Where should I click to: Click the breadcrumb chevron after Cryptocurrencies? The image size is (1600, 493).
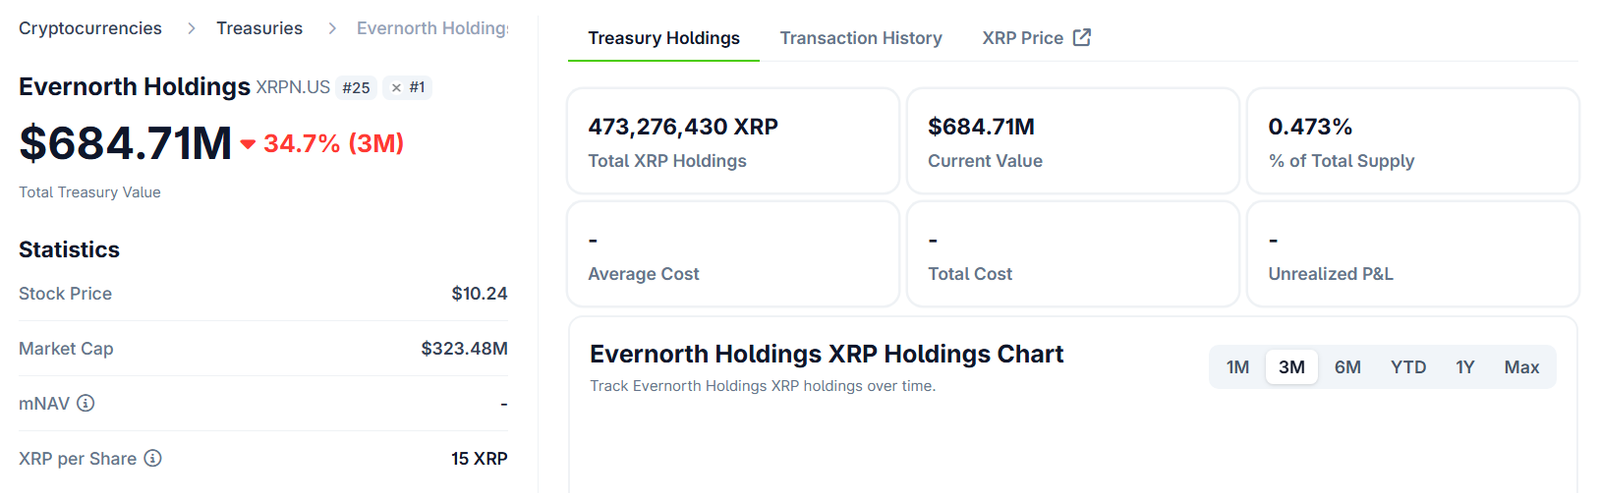191,28
